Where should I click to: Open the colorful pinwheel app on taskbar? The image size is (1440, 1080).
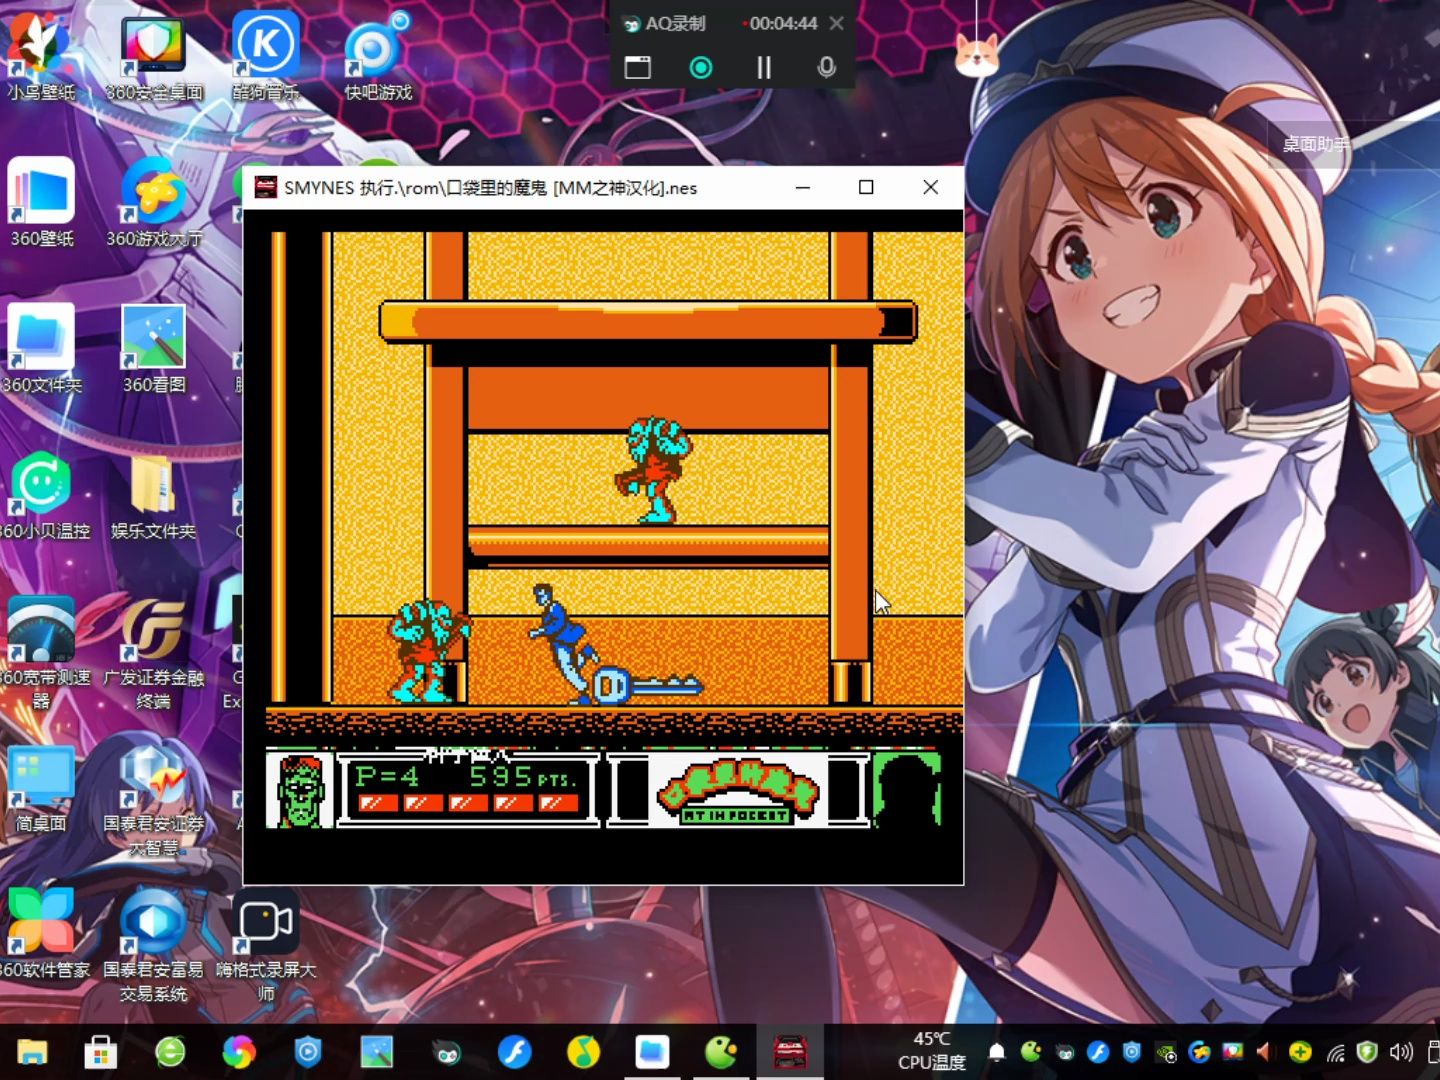239,1052
